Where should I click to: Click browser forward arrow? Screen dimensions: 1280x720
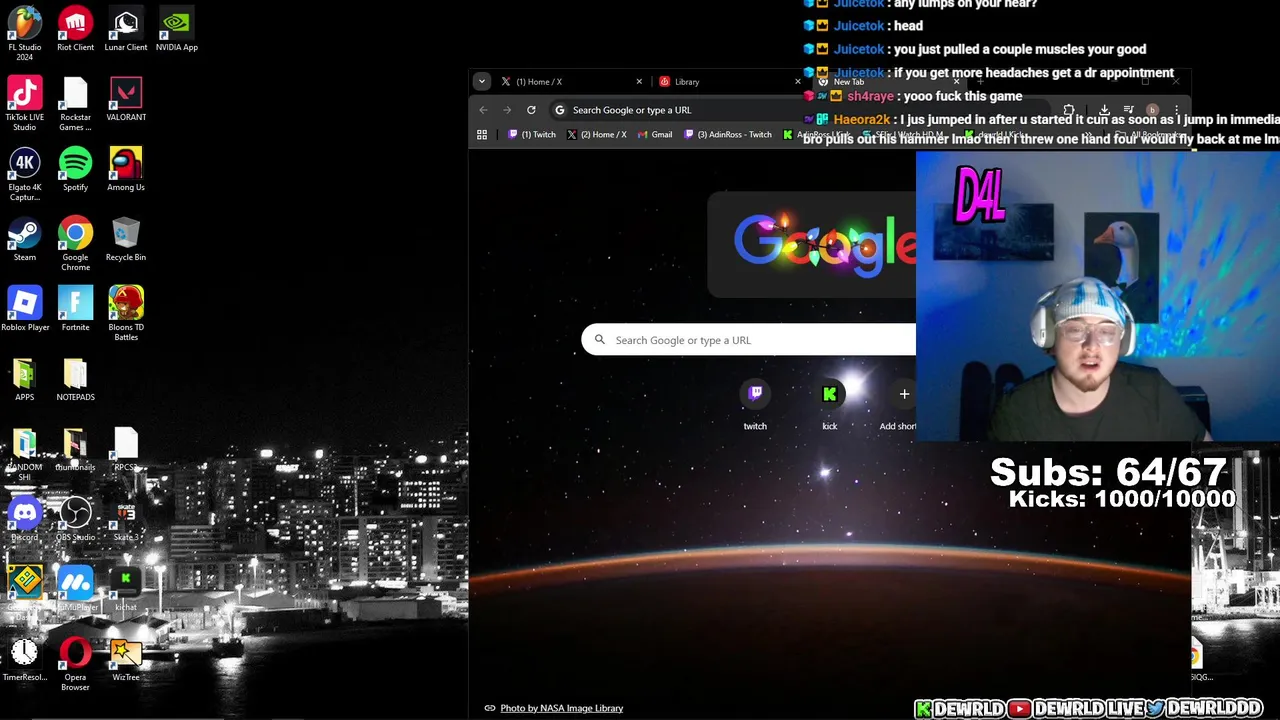coord(507,110)
